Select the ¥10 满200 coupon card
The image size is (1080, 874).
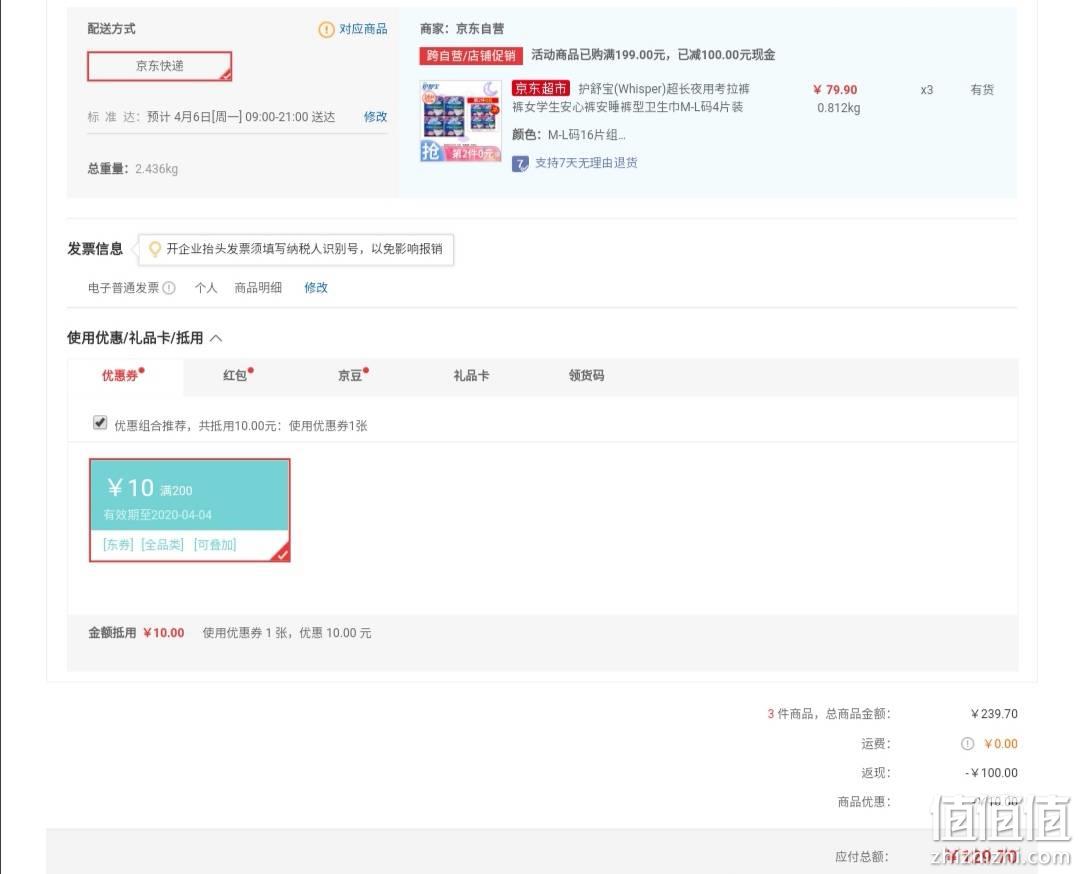click(x=190, y=510)
